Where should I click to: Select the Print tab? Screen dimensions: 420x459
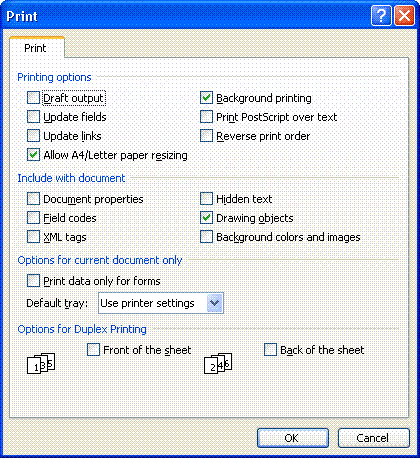click(35, 48)
